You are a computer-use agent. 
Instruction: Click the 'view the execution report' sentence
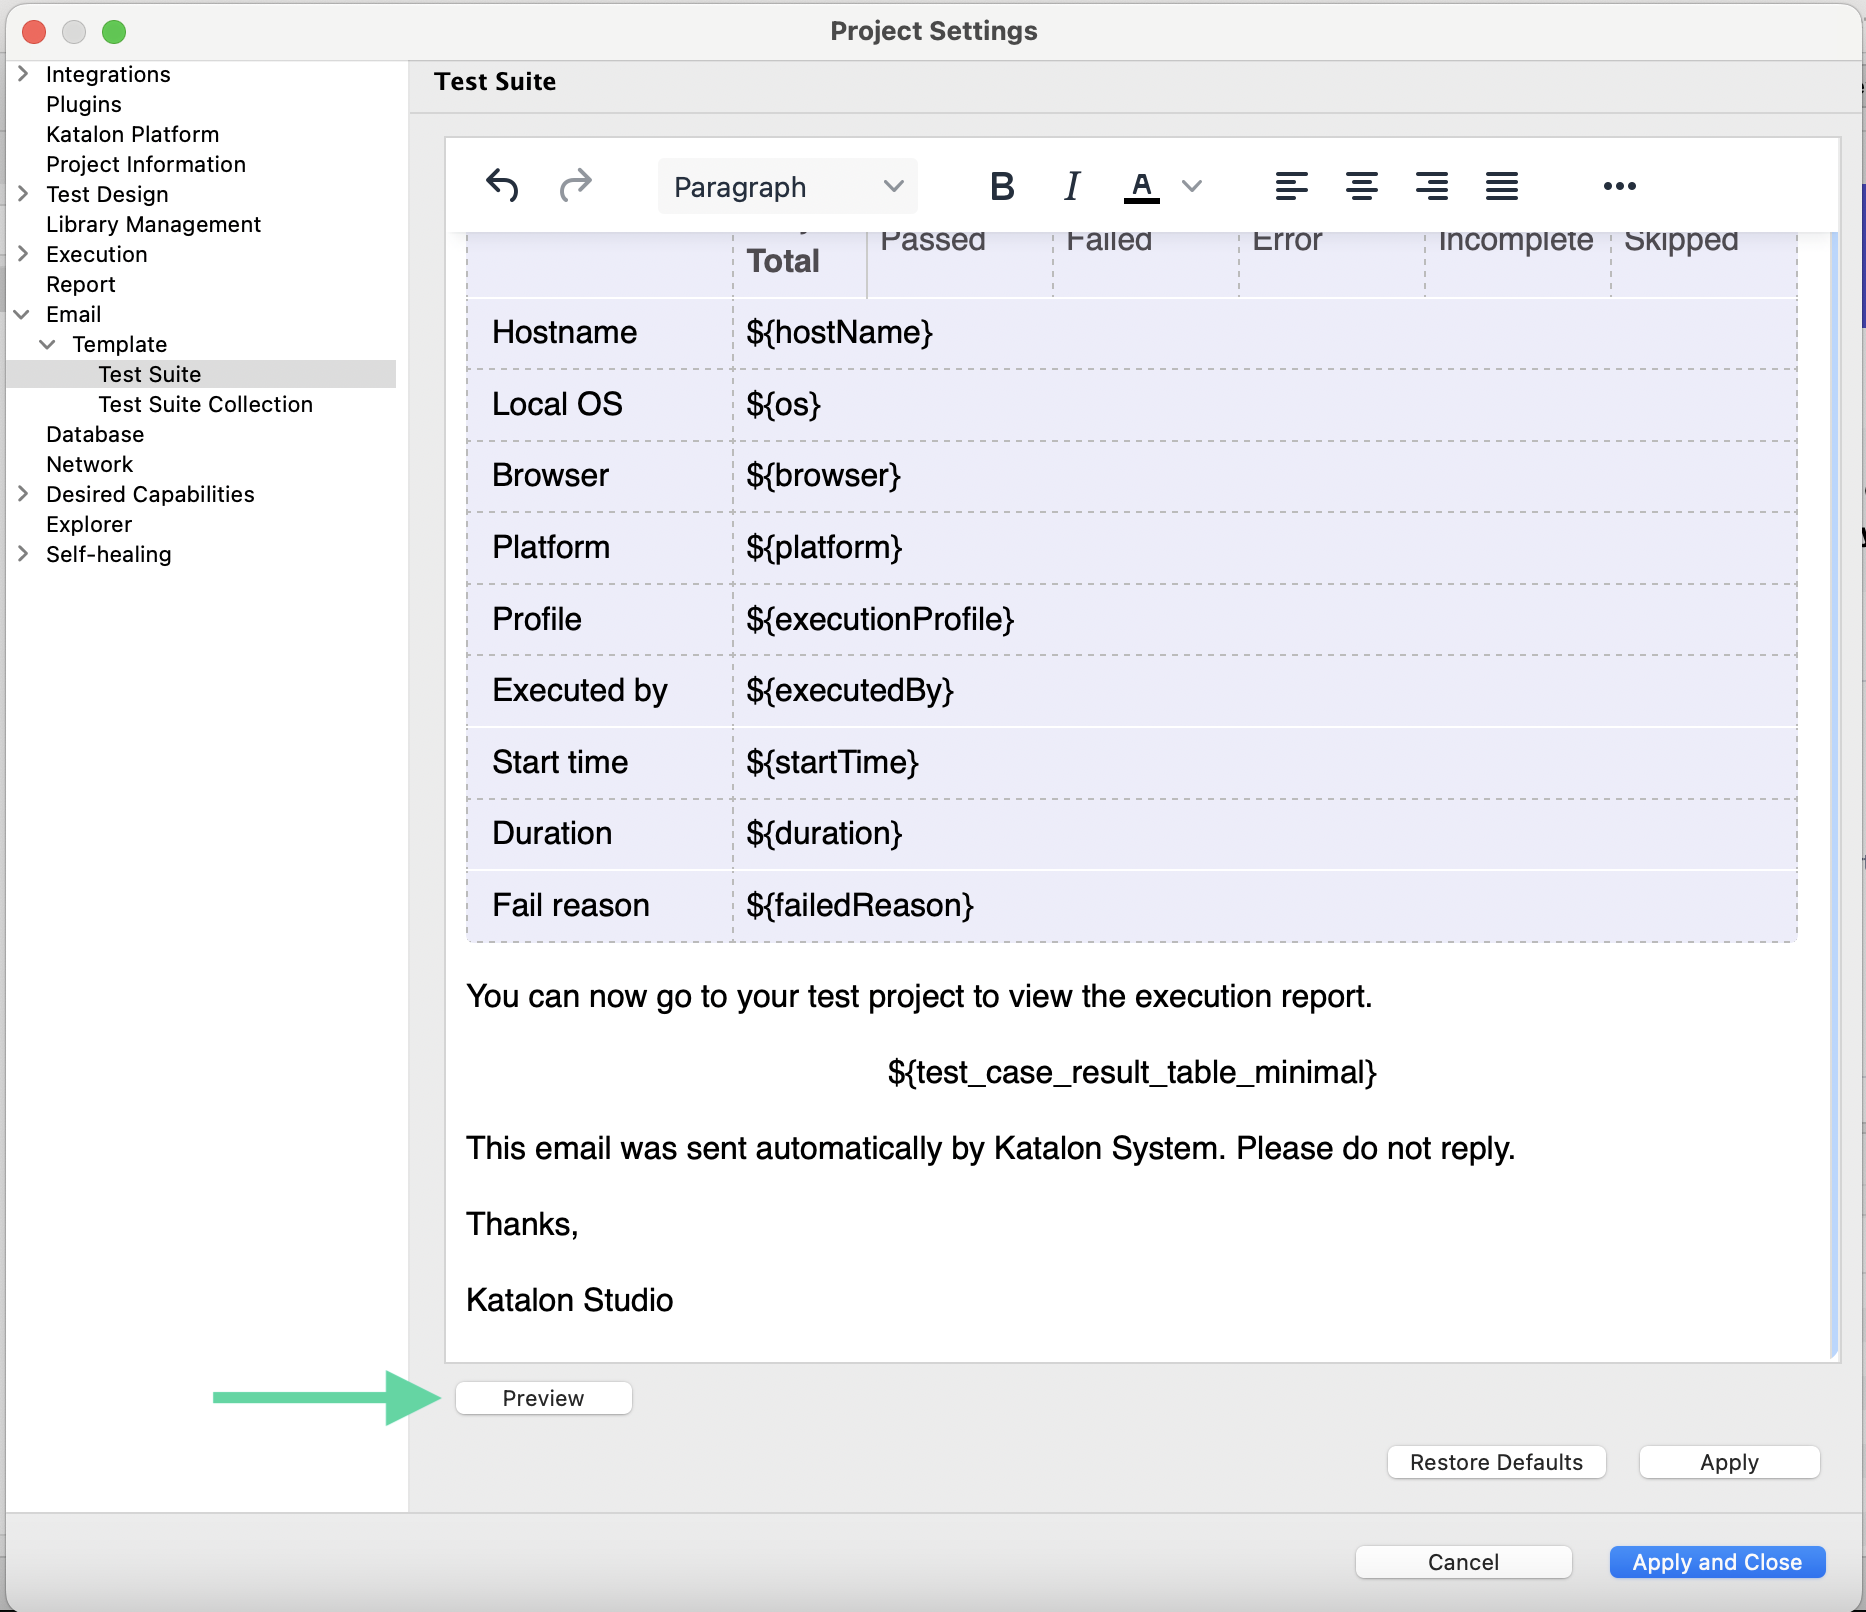click(x=919, y=997)
